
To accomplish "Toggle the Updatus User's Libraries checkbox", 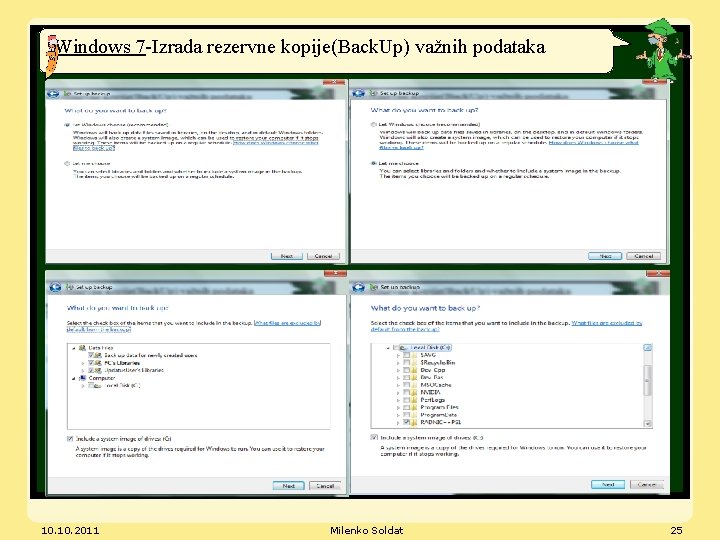I will pyautogui.click(x=91, y=370).
